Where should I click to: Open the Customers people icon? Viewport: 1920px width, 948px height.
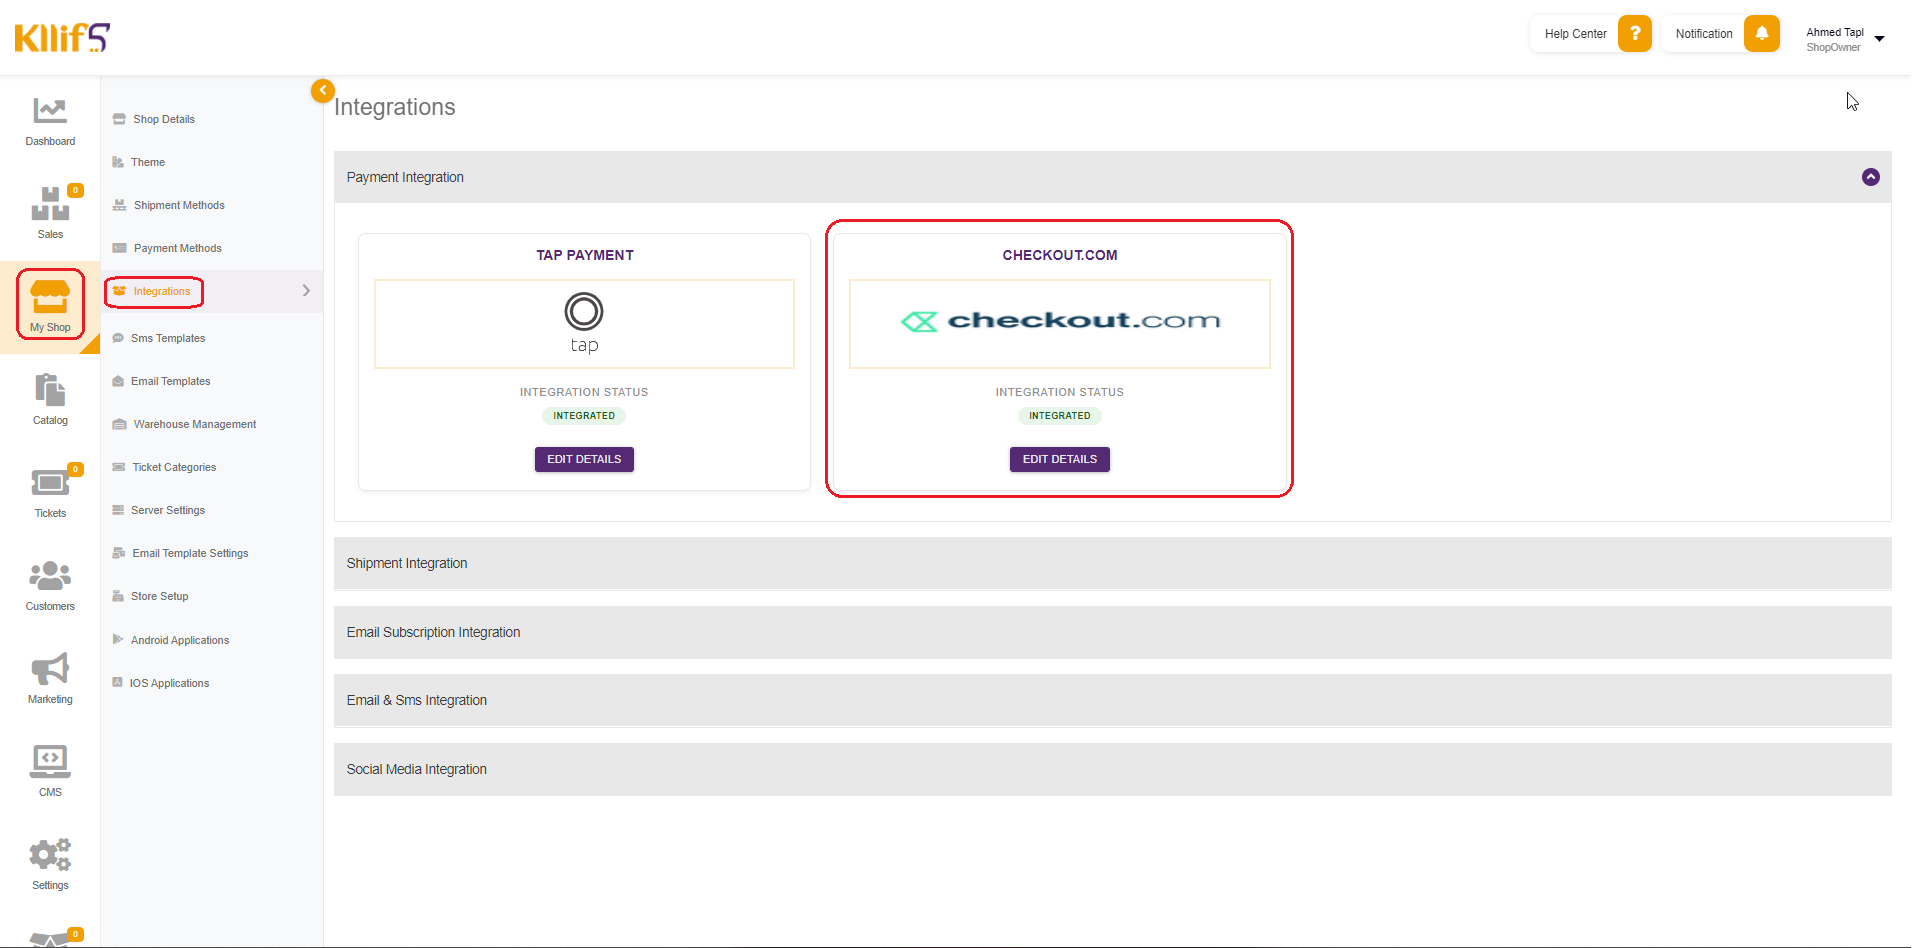[50, 576]
